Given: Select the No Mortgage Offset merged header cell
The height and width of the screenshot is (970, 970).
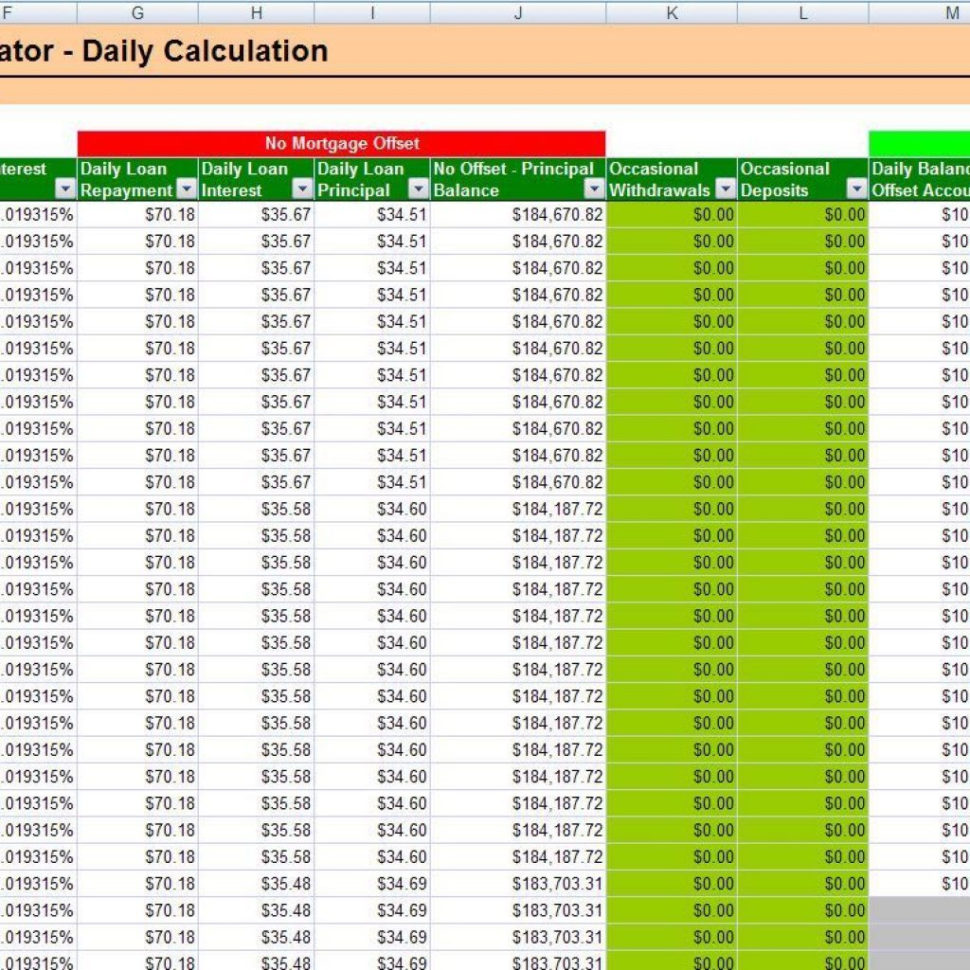Looking at the screenshot, I should point(343,143).
